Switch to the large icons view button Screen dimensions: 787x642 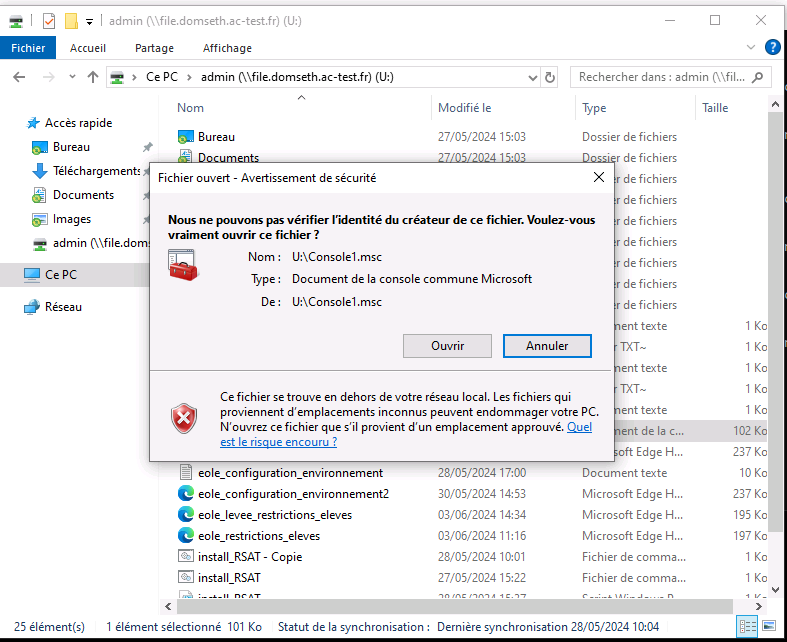coord(770,627)
